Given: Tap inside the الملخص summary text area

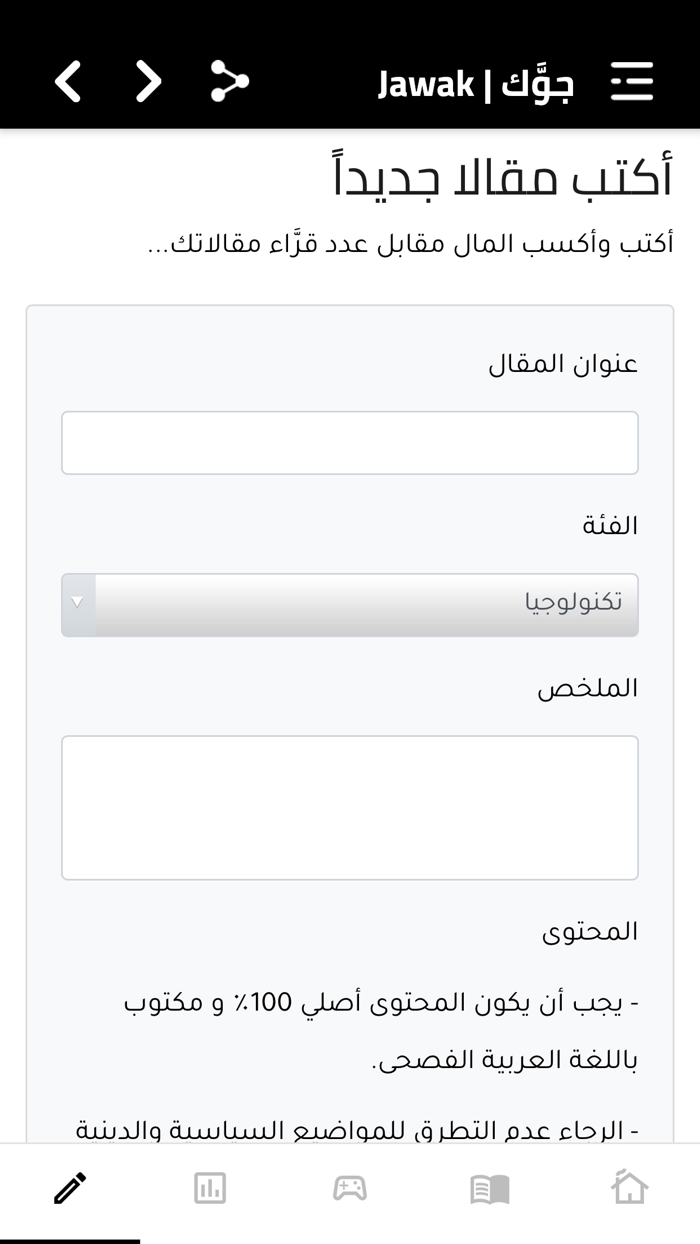Looking at the screenshot, I should [350, 806].
